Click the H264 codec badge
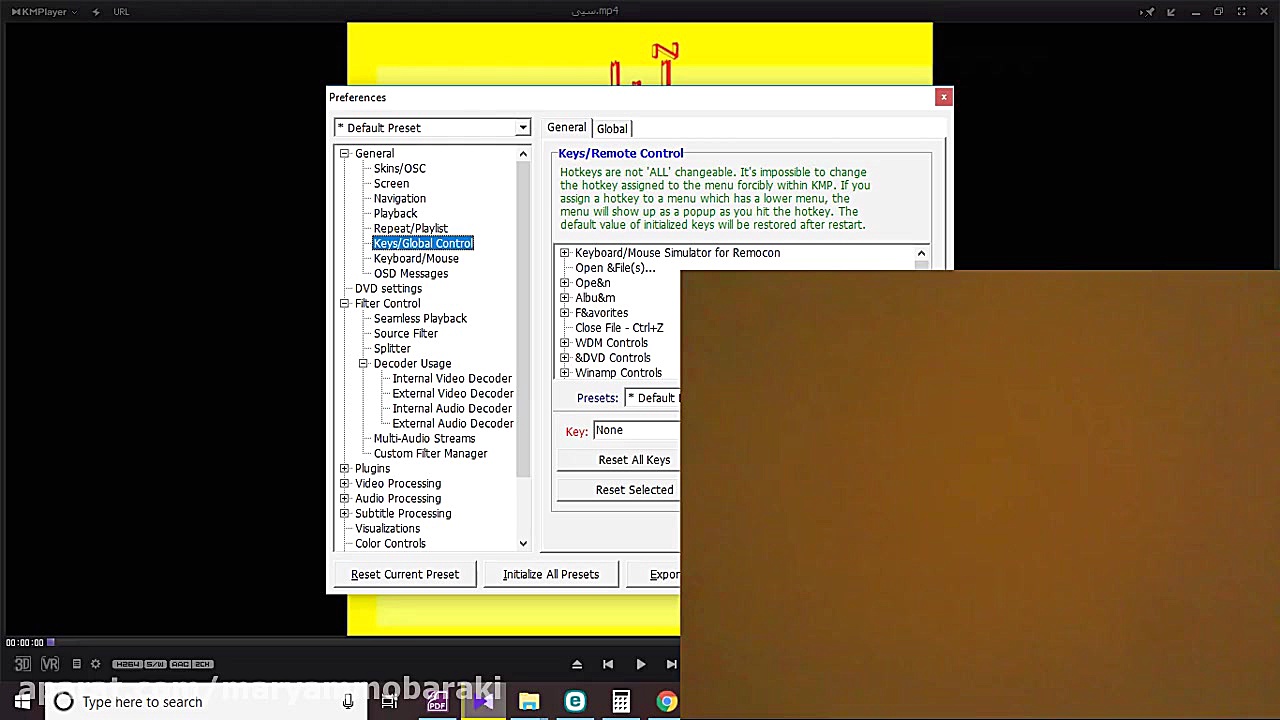This screenshot has height=720, width=1280. point(127,664)
